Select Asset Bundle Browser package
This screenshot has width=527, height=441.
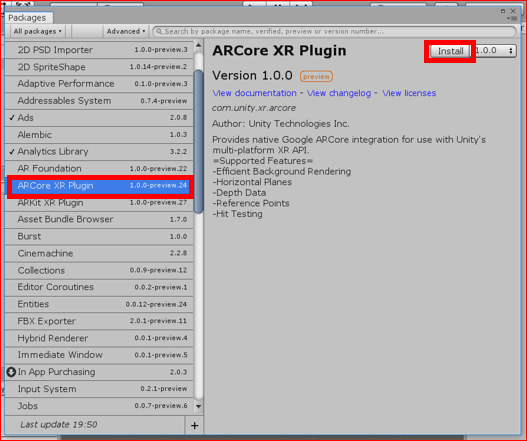tap(99, 219)
